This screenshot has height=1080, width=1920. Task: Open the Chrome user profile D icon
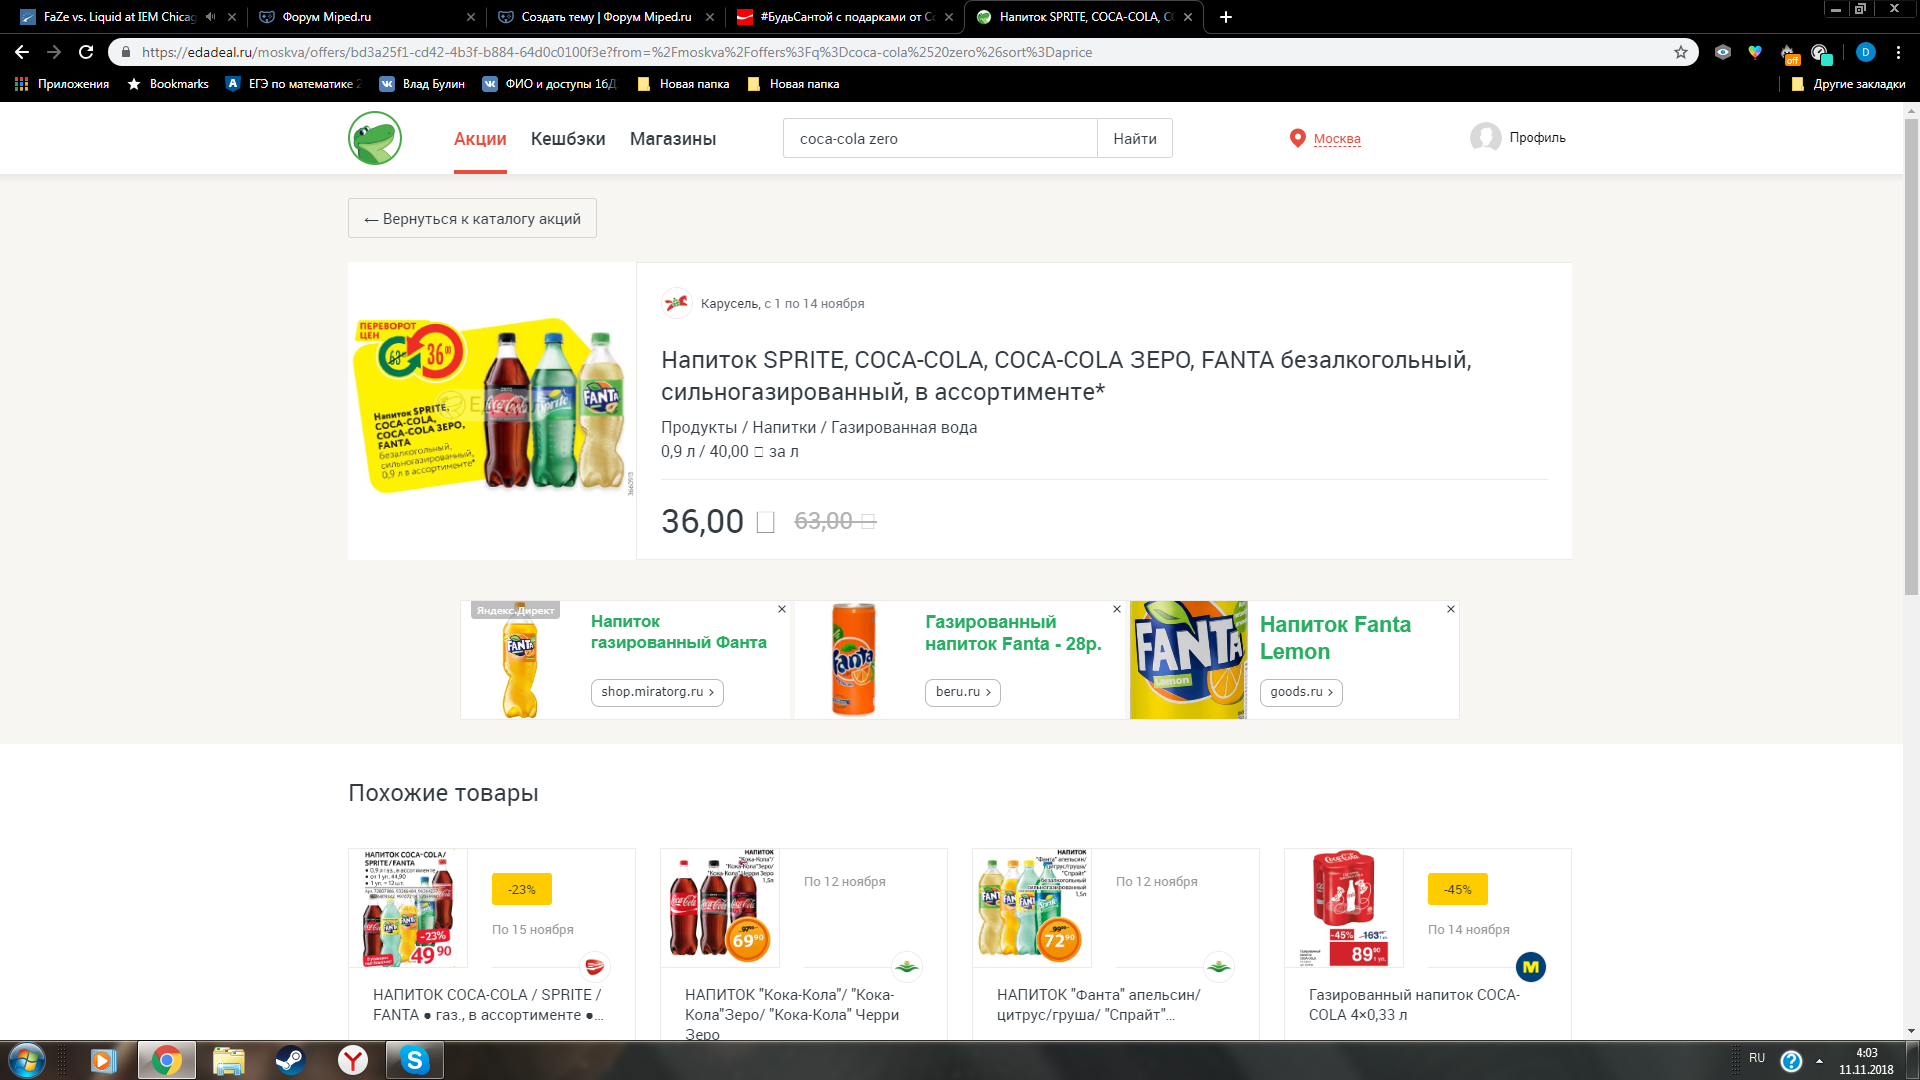pyautogui.click(x=1865, y=52)
